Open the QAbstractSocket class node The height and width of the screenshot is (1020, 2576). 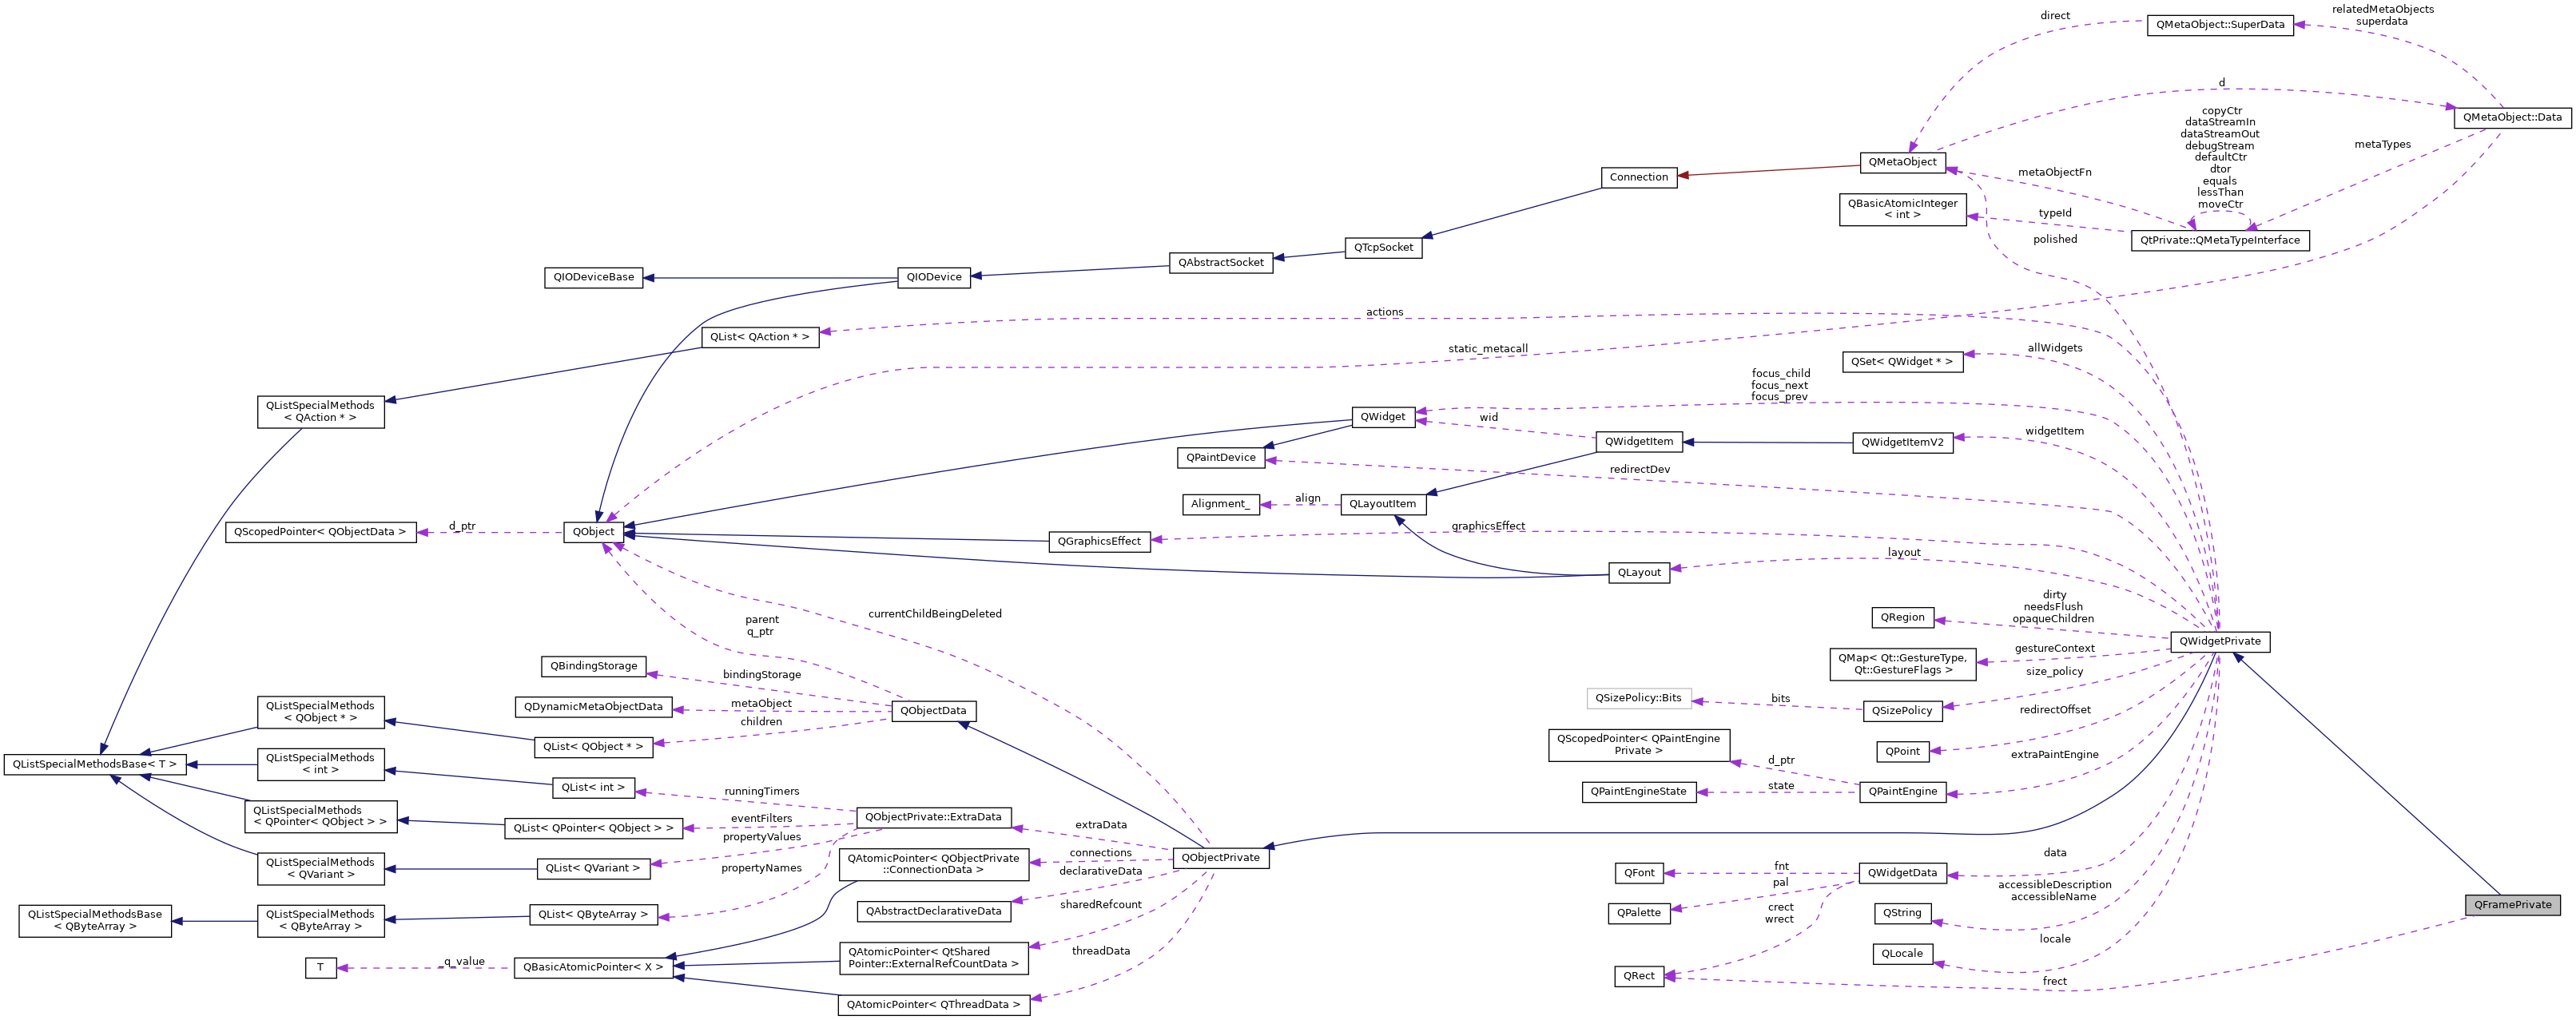(x=1220, y=263)
